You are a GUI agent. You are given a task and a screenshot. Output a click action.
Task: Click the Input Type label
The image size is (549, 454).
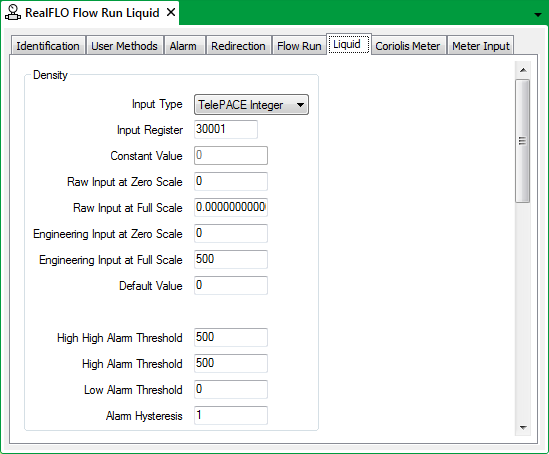pos(157,104)
